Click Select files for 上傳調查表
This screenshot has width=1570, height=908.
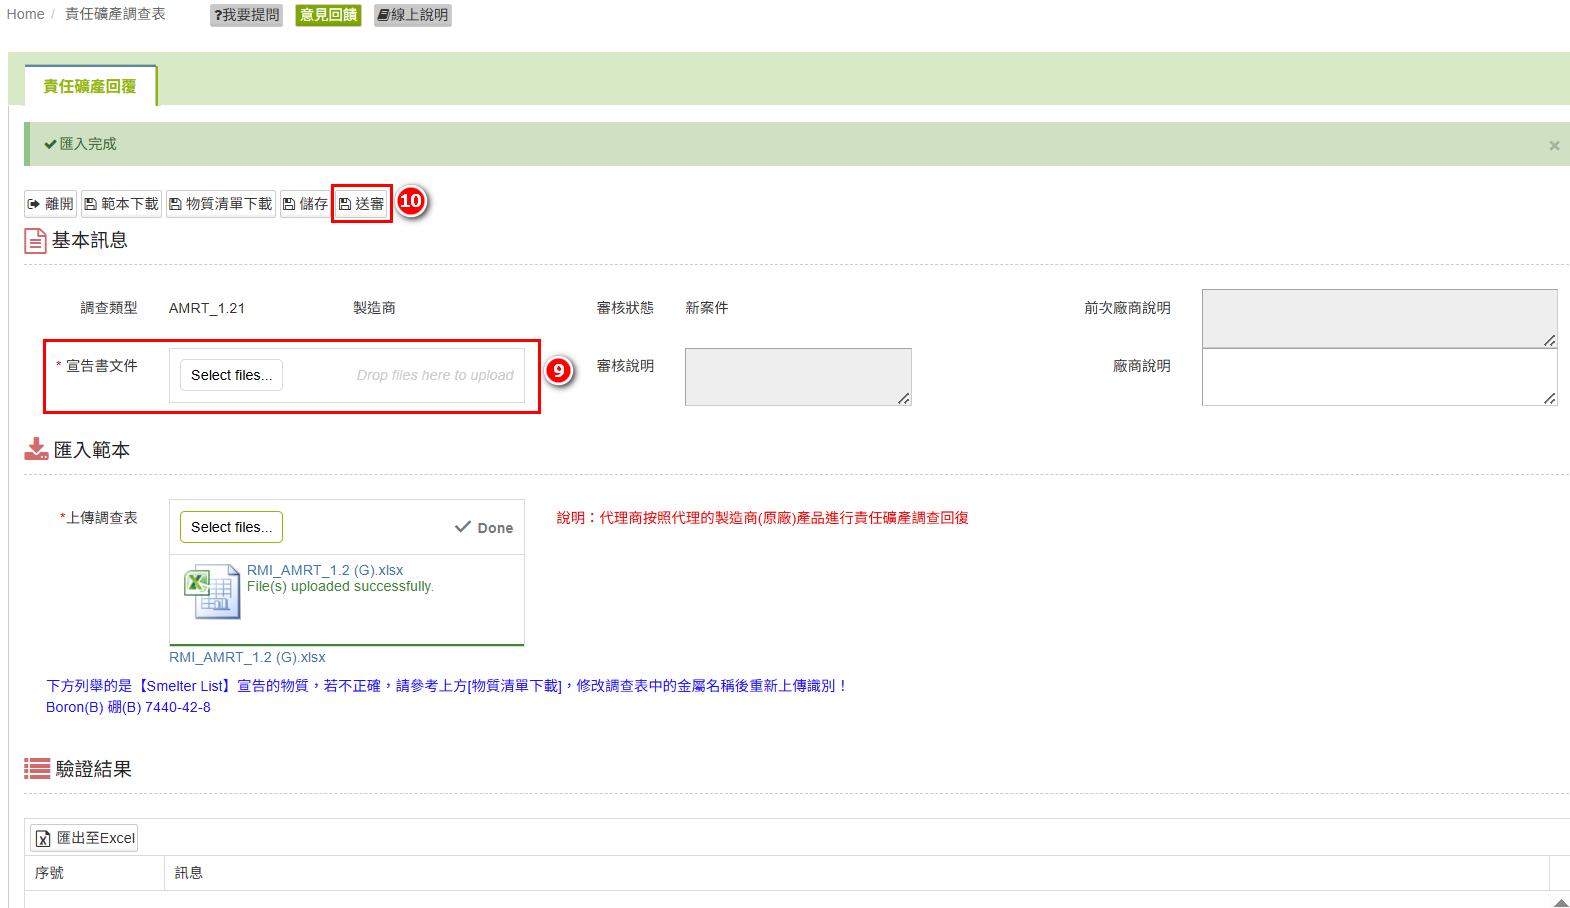(231, 527)
